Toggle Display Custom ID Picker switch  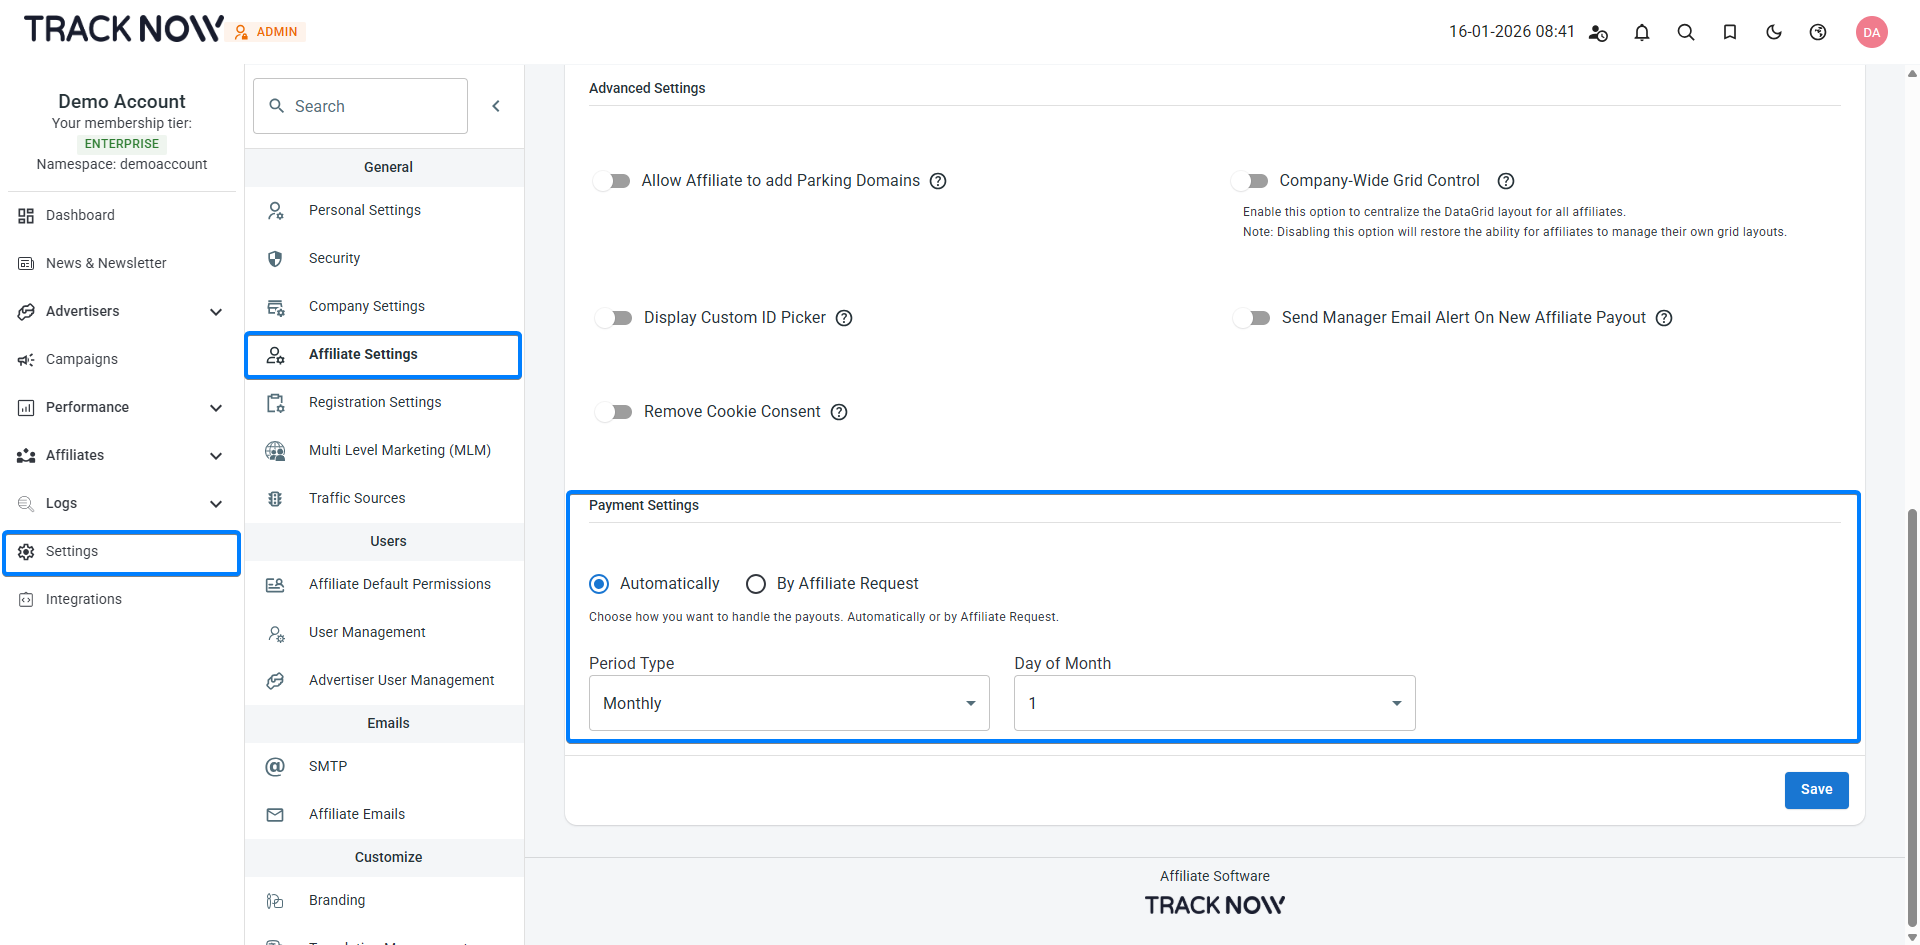coord(614,318)
